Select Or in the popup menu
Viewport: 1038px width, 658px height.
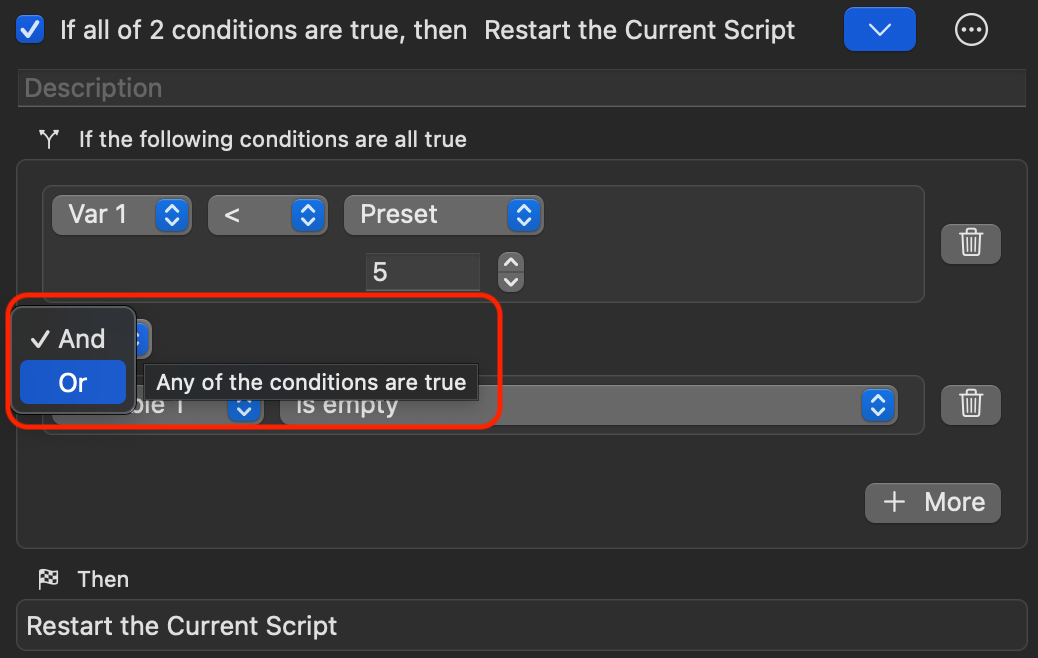coord(73,382)
